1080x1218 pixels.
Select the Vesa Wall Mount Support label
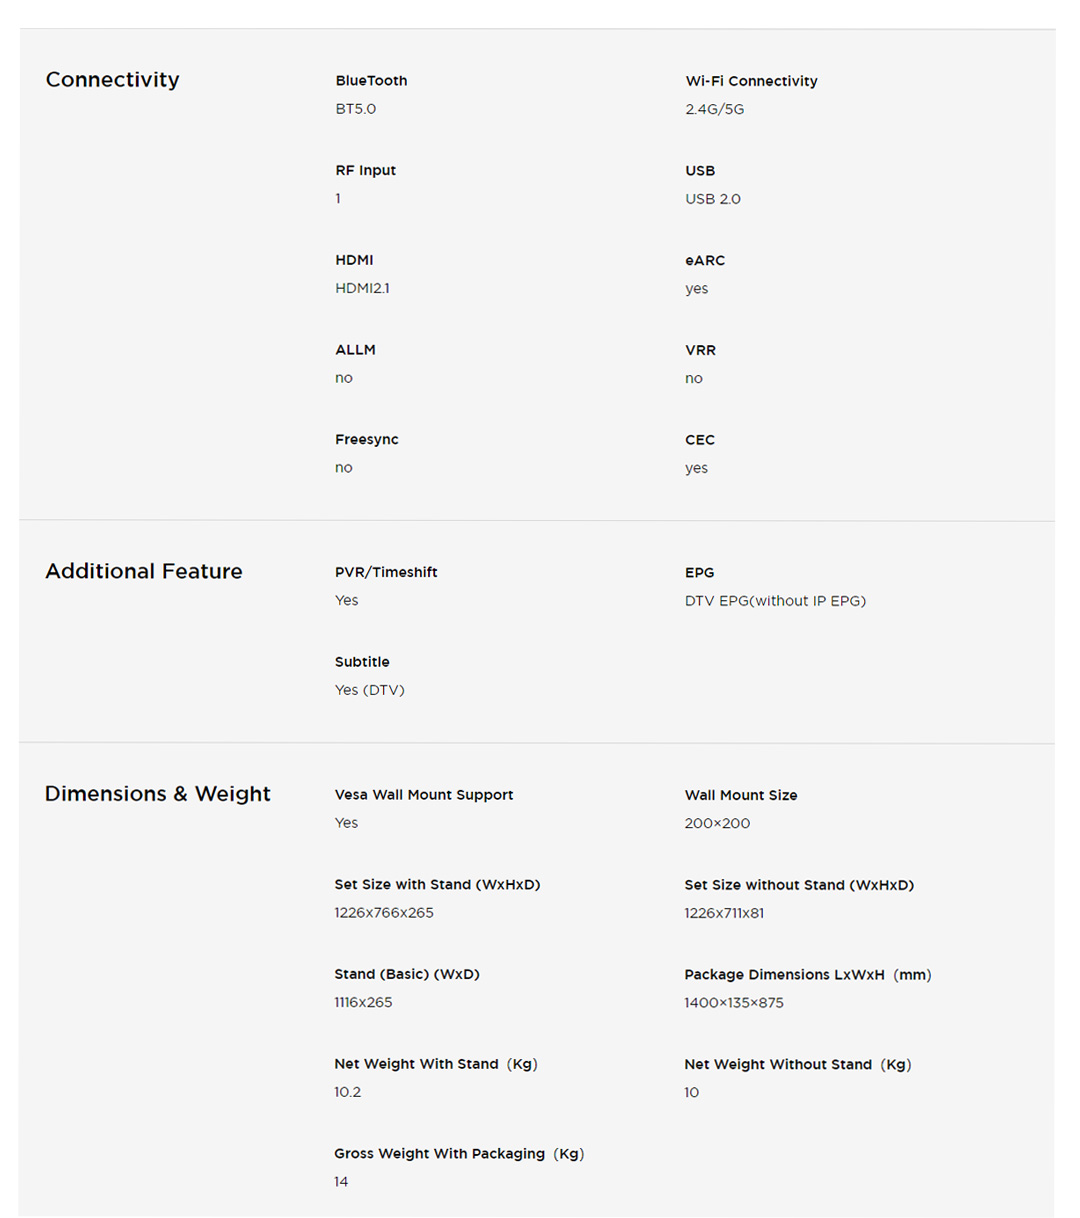pos(423,795)
